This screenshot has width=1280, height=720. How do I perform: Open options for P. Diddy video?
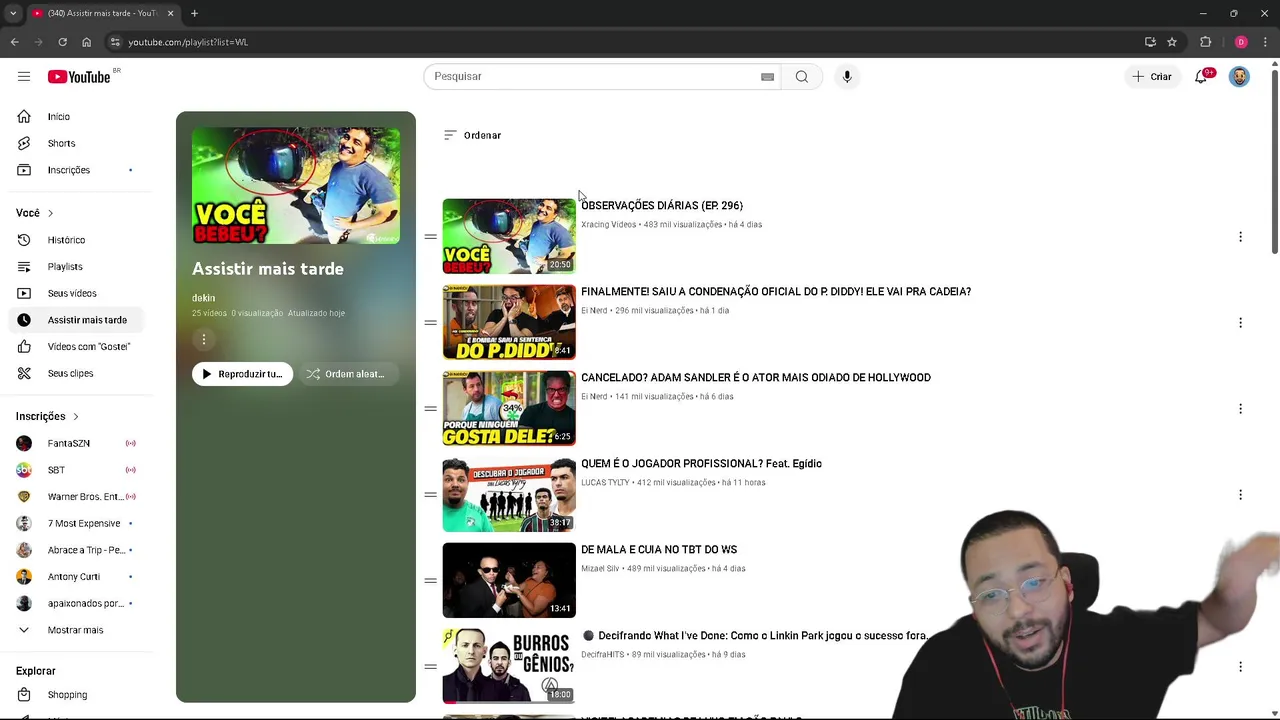point(1240,323)
